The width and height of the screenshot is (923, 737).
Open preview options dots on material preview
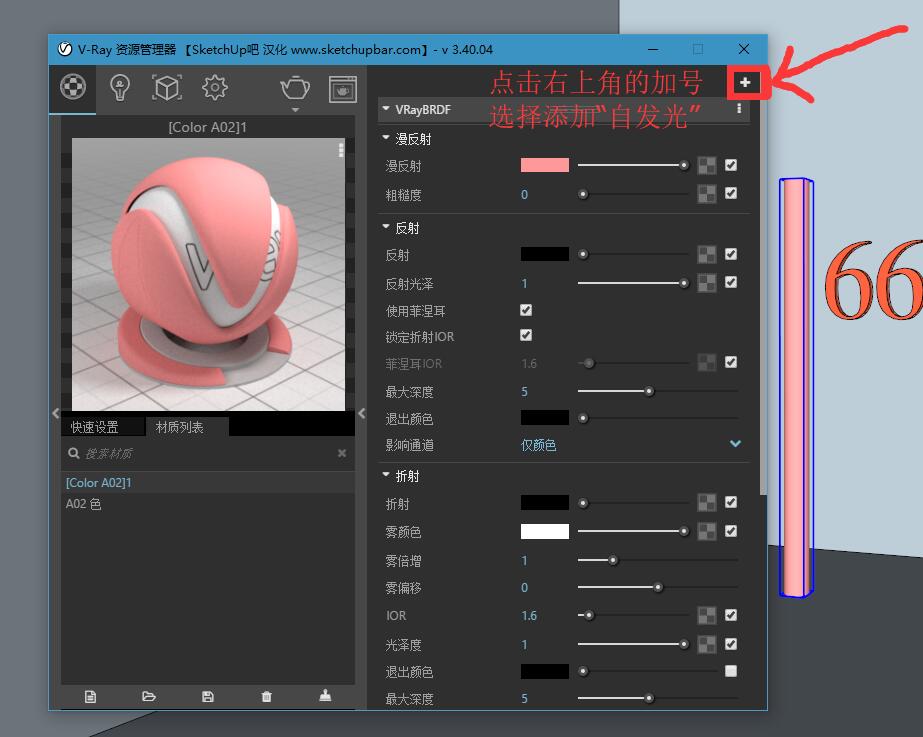[341, 150]
